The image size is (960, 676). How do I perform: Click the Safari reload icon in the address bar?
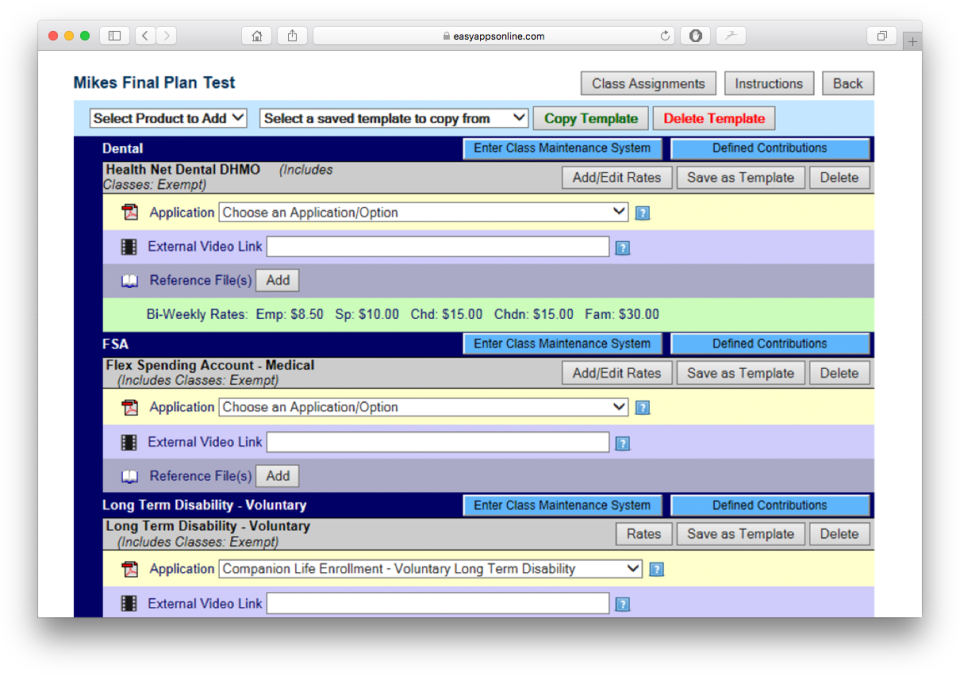(663, 35)
